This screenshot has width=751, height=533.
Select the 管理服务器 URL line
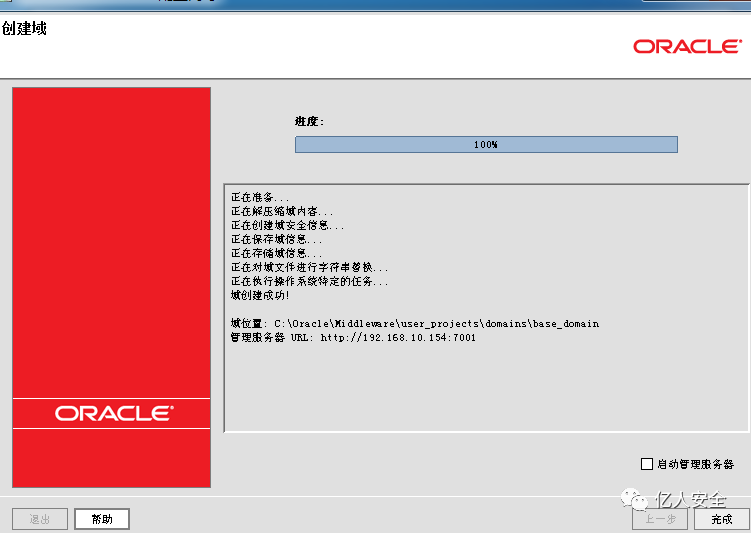click(x=353, y=338)
